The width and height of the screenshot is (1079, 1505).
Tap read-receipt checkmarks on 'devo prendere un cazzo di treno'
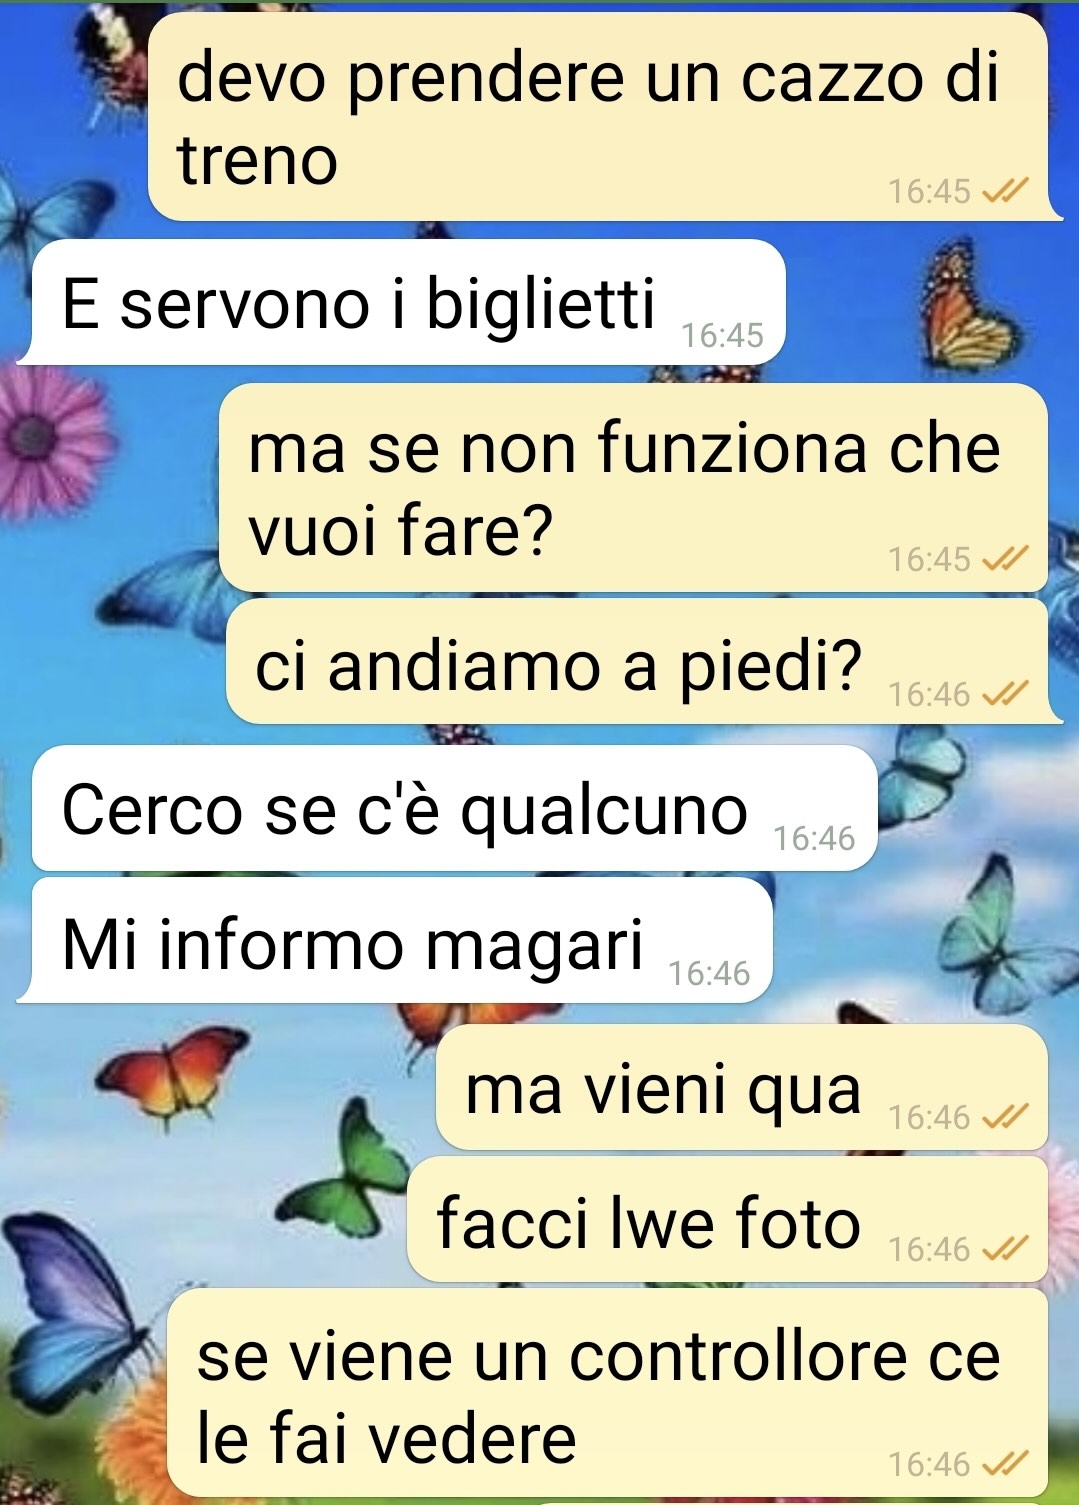tap(1005, 190)
